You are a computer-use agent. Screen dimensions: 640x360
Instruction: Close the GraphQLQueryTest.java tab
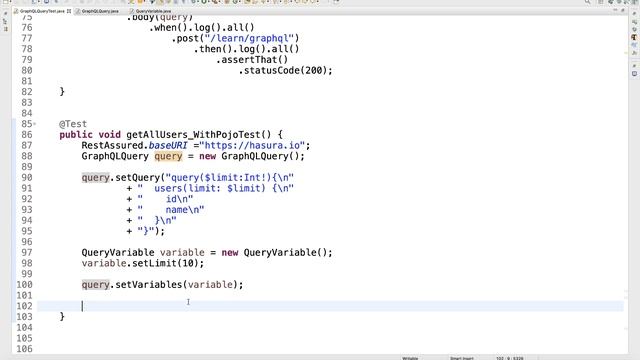(69, 11)
